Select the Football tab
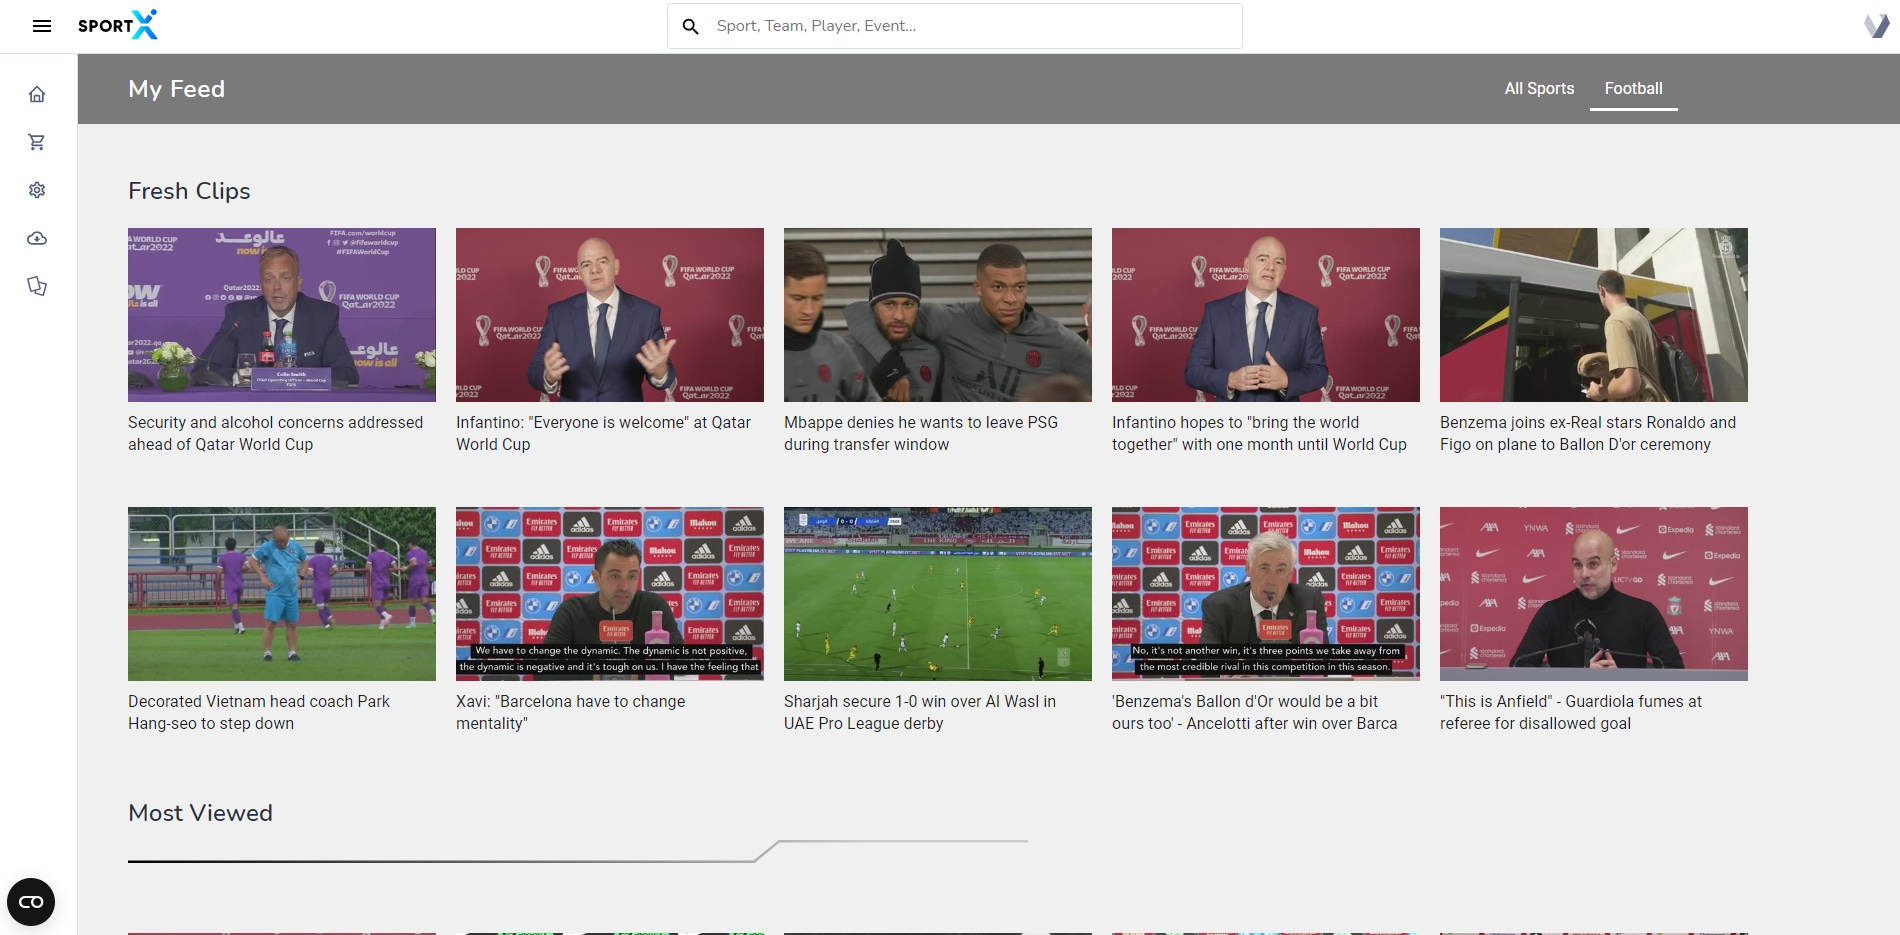The height and width of the screenshot is (935, 1900). pos(1633,88)
